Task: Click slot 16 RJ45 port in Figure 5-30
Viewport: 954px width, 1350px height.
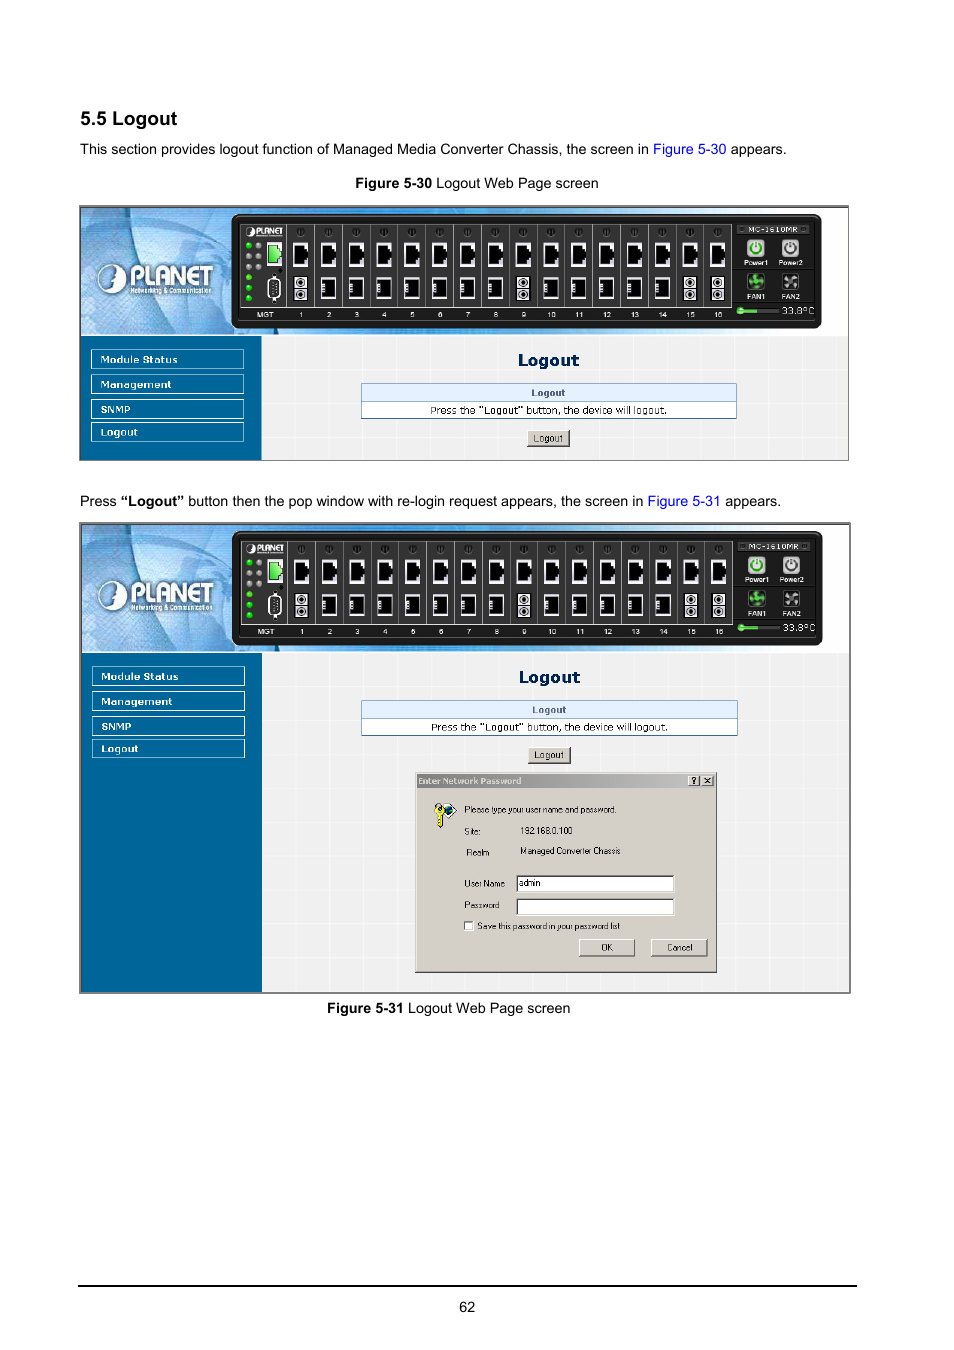Action: [x=717, y=255]
